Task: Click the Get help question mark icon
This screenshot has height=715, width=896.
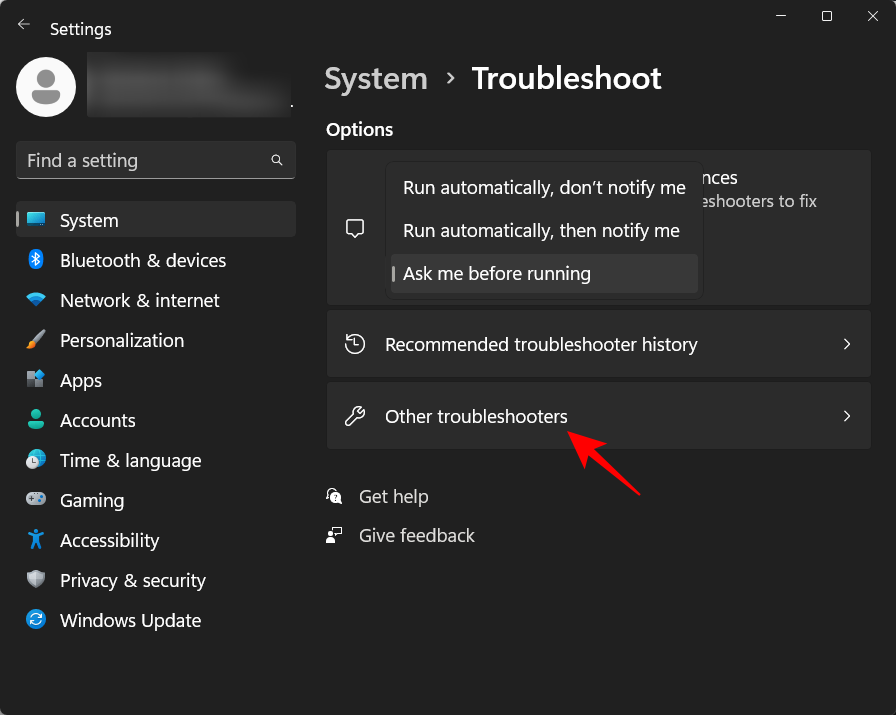Action: [x=335, y=496]
